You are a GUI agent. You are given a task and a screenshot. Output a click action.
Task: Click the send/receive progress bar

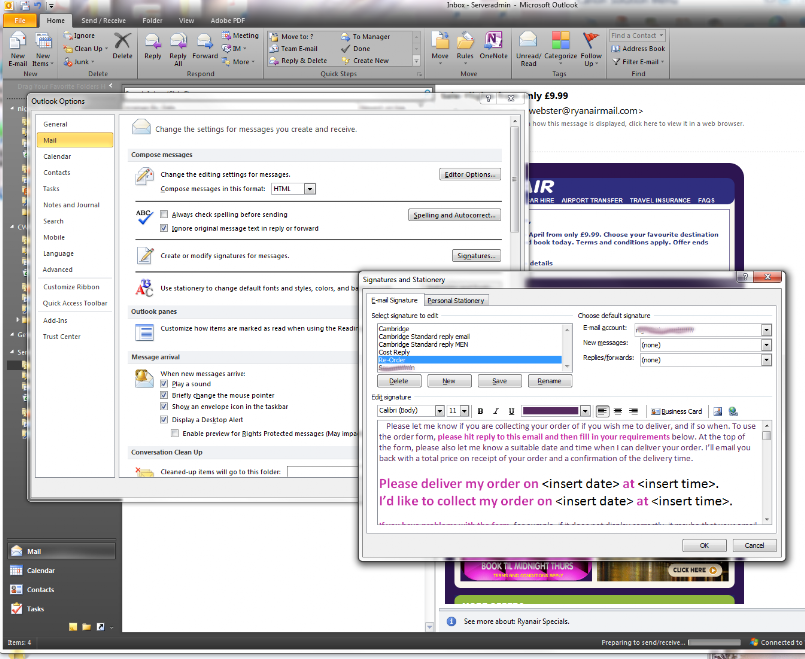[714, 642]
